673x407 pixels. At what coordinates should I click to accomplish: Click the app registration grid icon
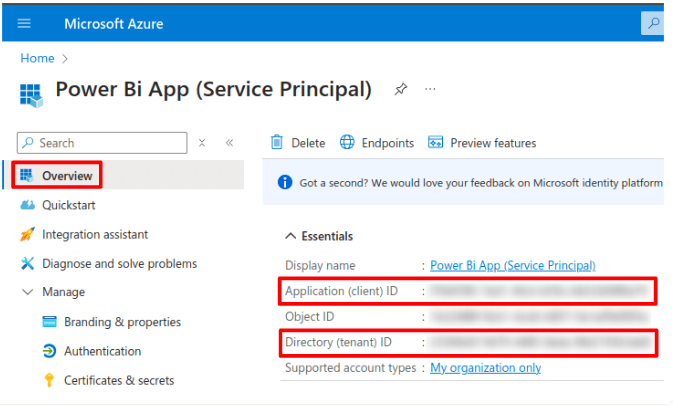tap(31, 95)
